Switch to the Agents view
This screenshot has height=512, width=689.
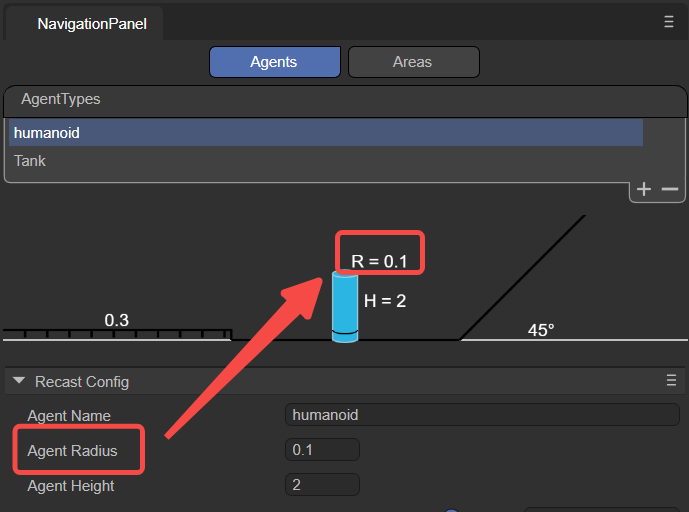(274, 62)
